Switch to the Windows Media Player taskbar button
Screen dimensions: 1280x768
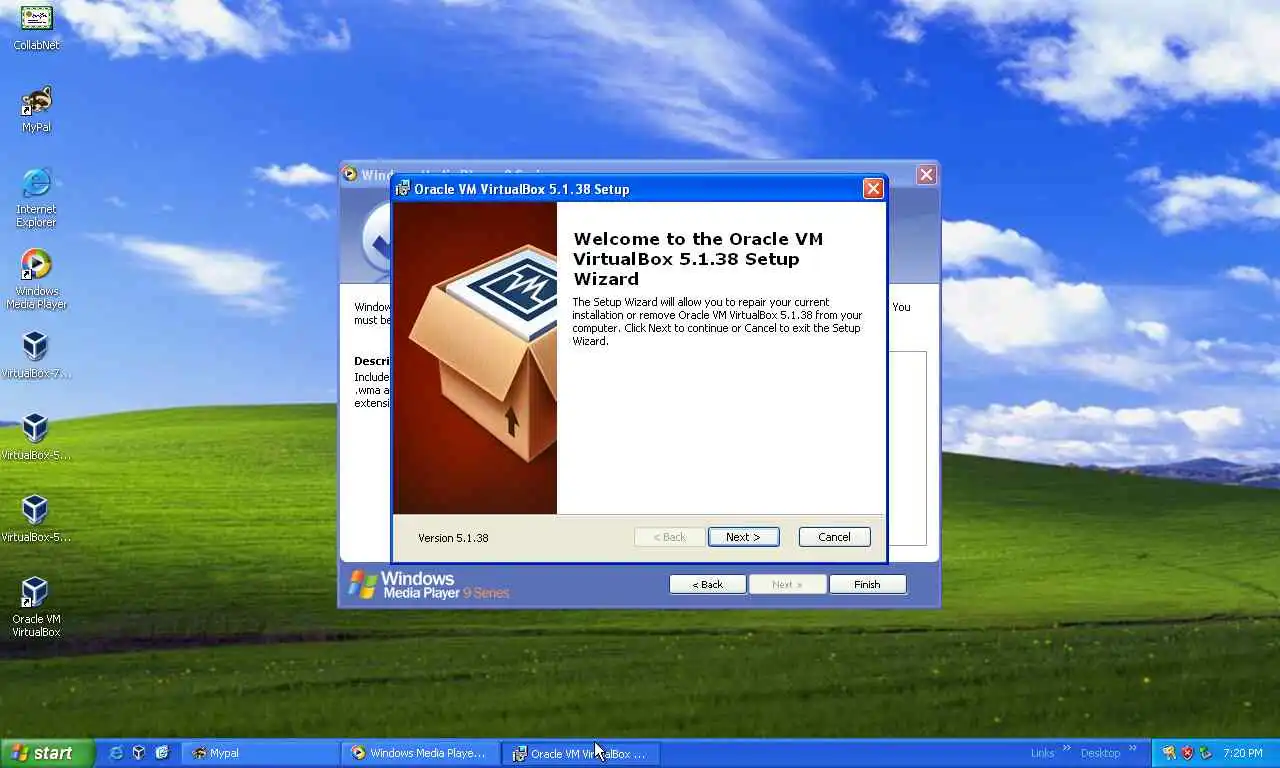(x=420, y=753)
